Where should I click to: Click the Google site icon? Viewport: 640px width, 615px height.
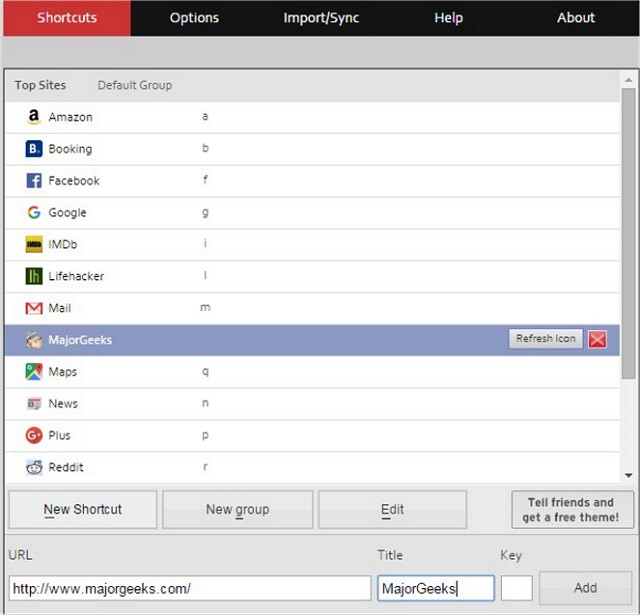tap(34, 213)
